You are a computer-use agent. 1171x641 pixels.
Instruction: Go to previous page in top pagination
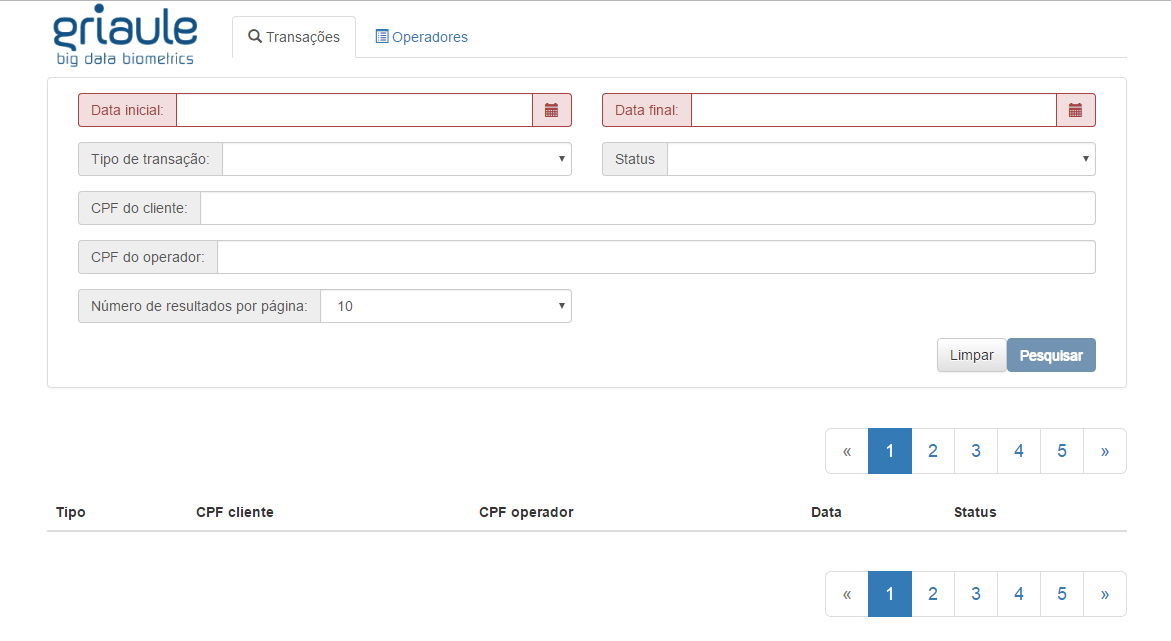[847, 451]
